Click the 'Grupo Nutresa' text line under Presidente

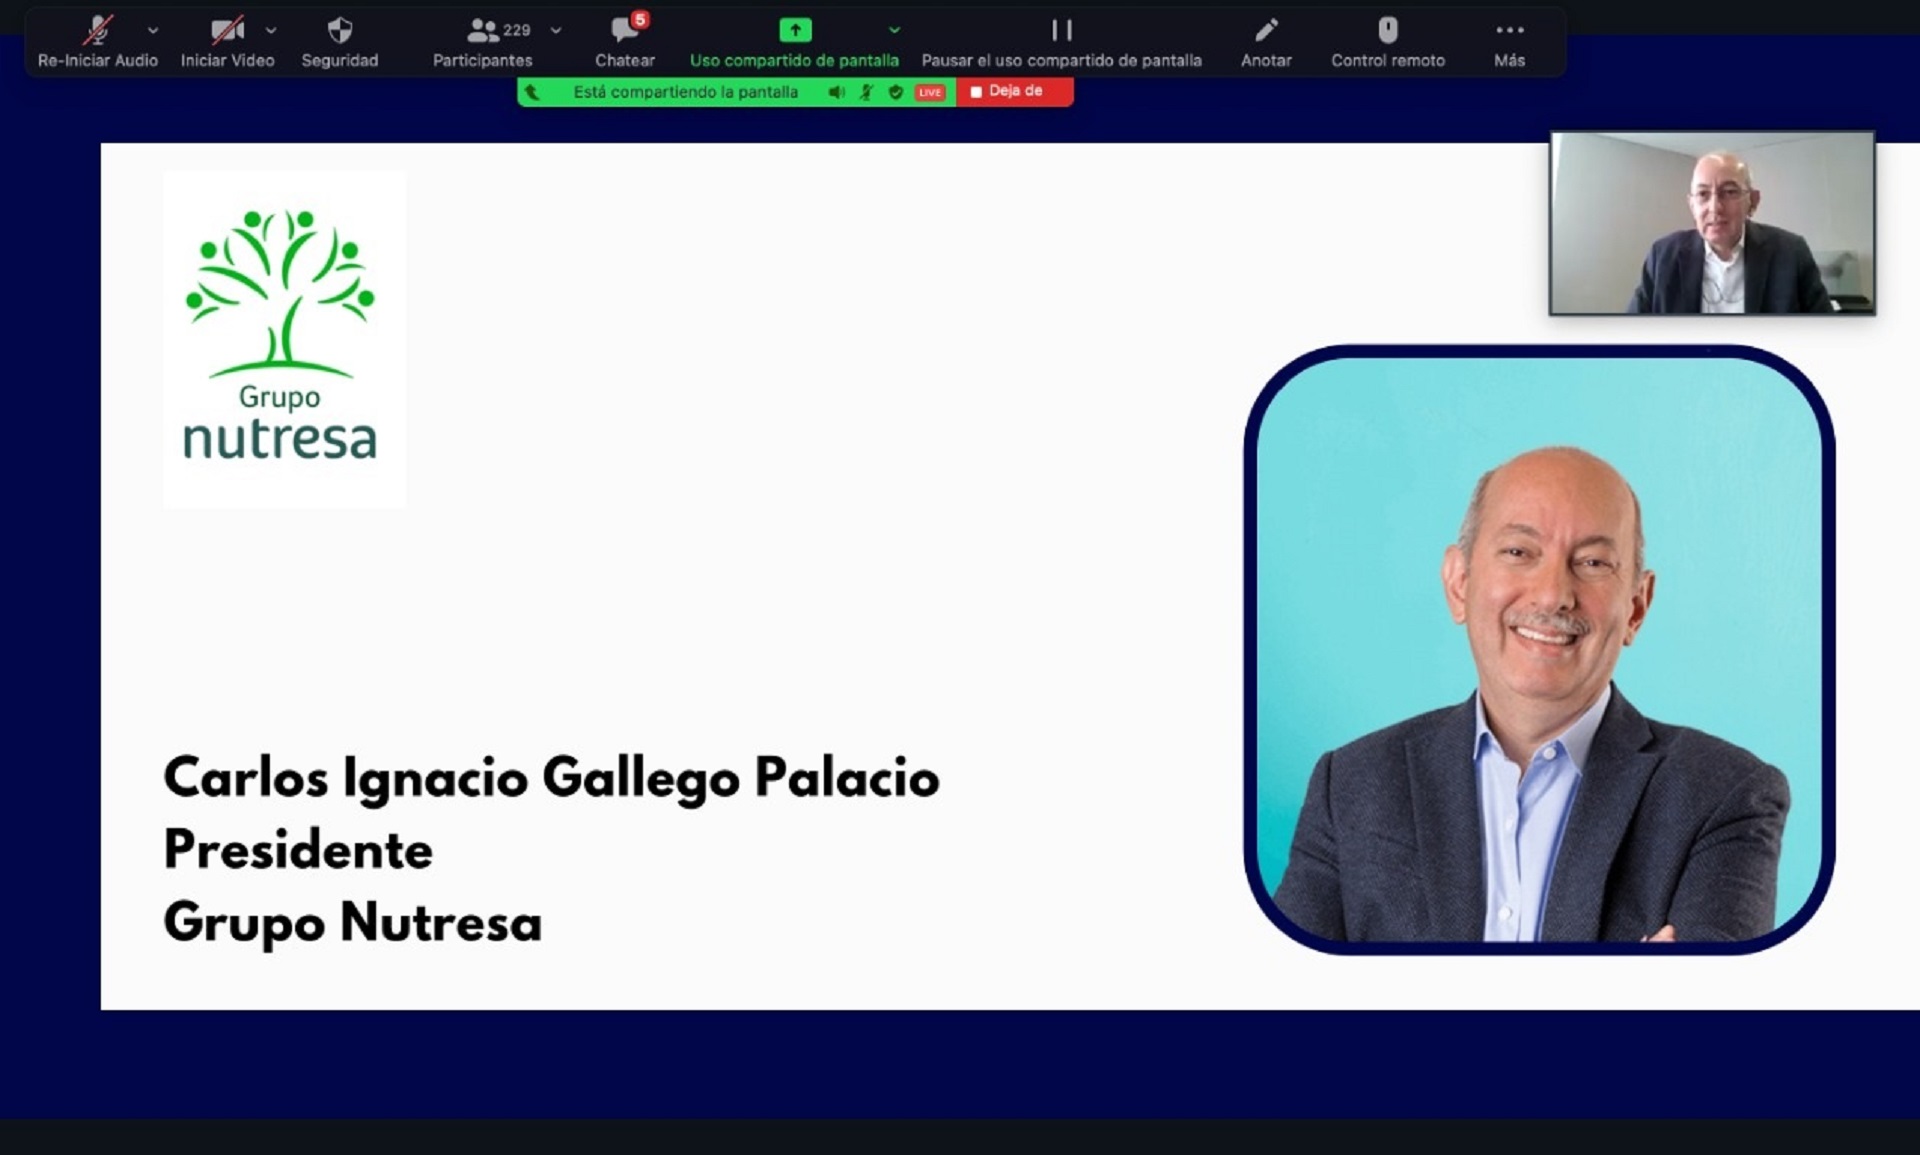(x=352, y=922)
